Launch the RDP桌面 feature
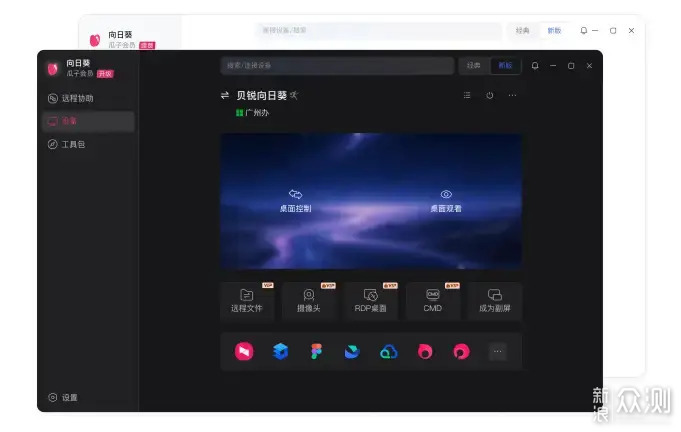Viewport: 681px width, 432px height. pyautogui.click(x=370, y=301)
